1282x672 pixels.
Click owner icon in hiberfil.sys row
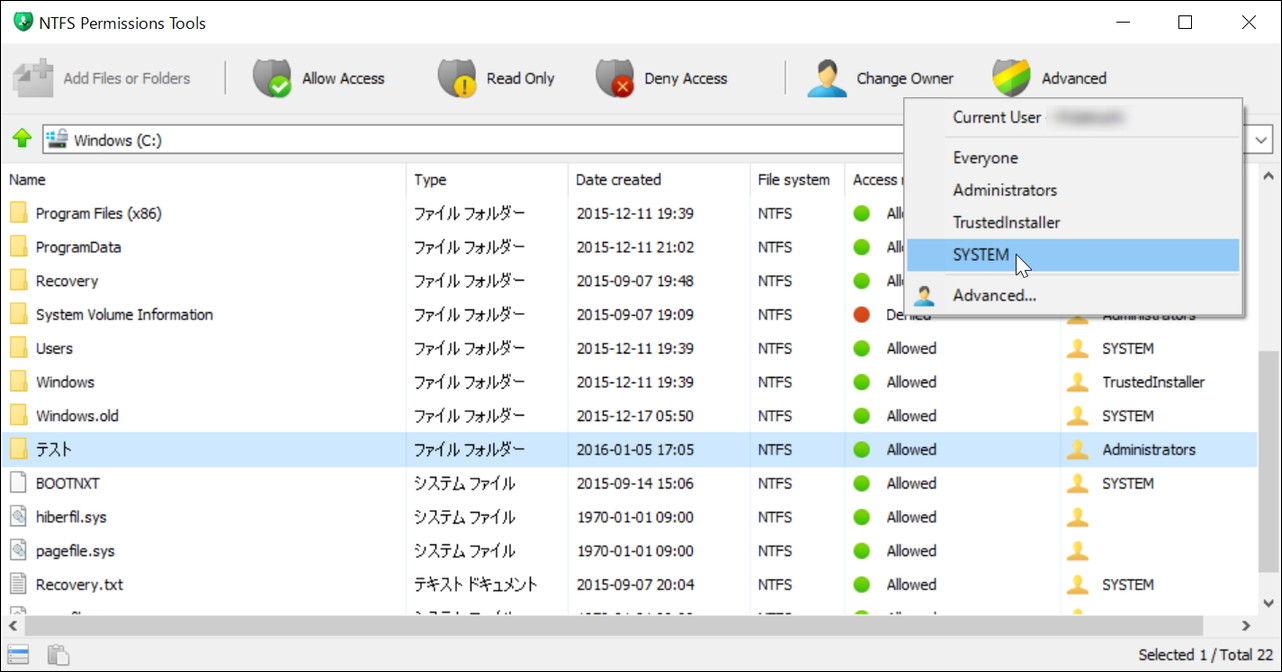(1077, 517)
